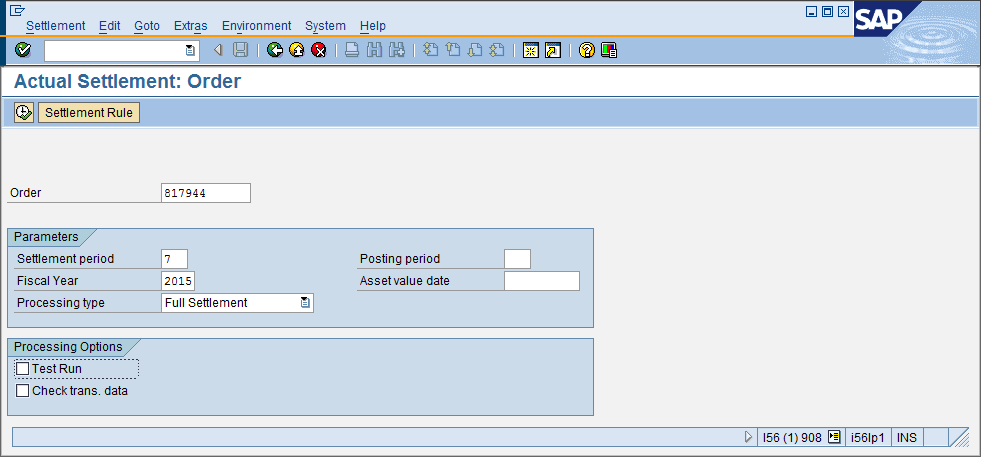Click the yellow Exit icon
The width and height of the screenshot is (981, 457).
click(x=297, y=50)
